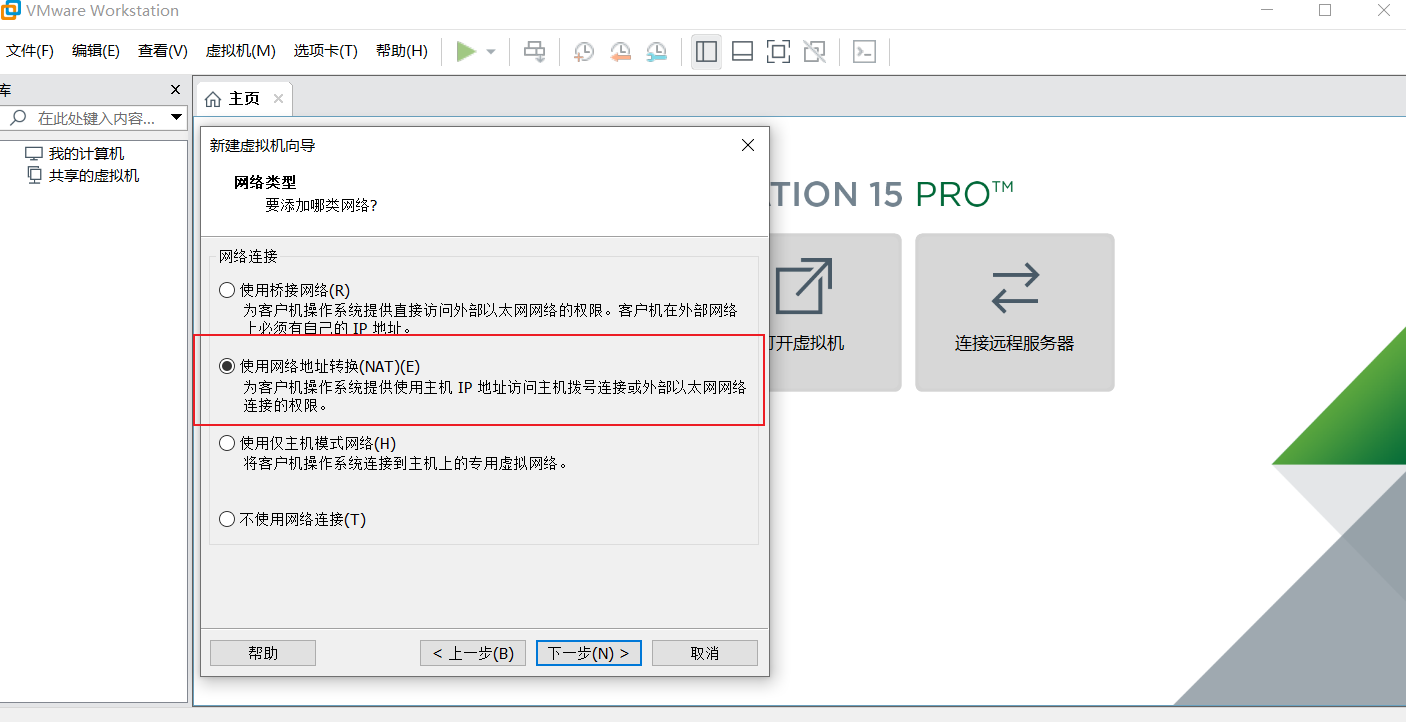Close the 新建虚拟机向导 dialog
Image resolution: width=1406 pixels, height=722 pixels.
tap(747, 145)
